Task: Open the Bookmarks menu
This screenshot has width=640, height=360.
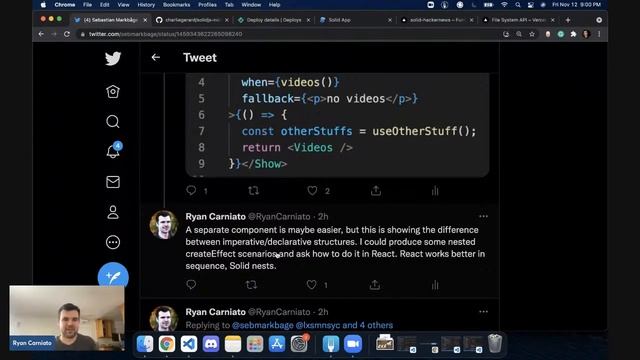Action: [176, 5]
